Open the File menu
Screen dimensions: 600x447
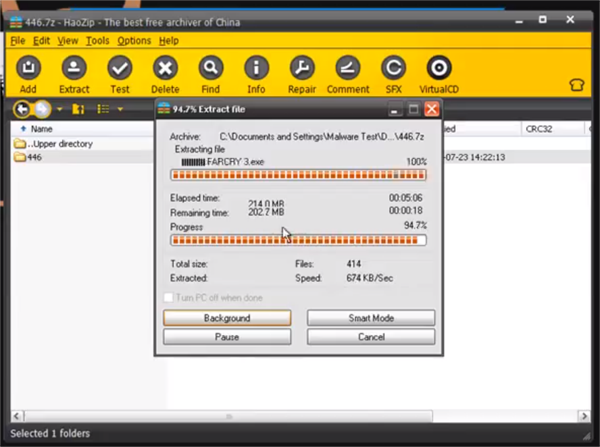pos(18,41)
